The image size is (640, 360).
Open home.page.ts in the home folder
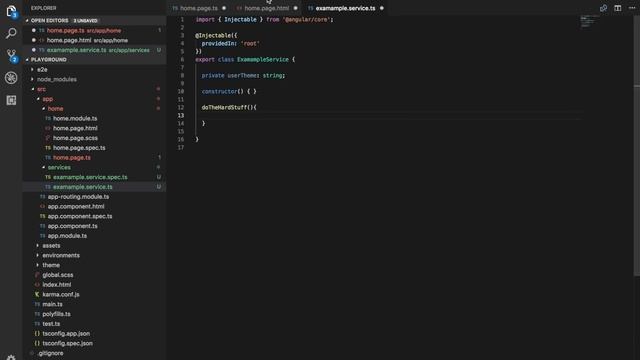click(x=72, y=158)
